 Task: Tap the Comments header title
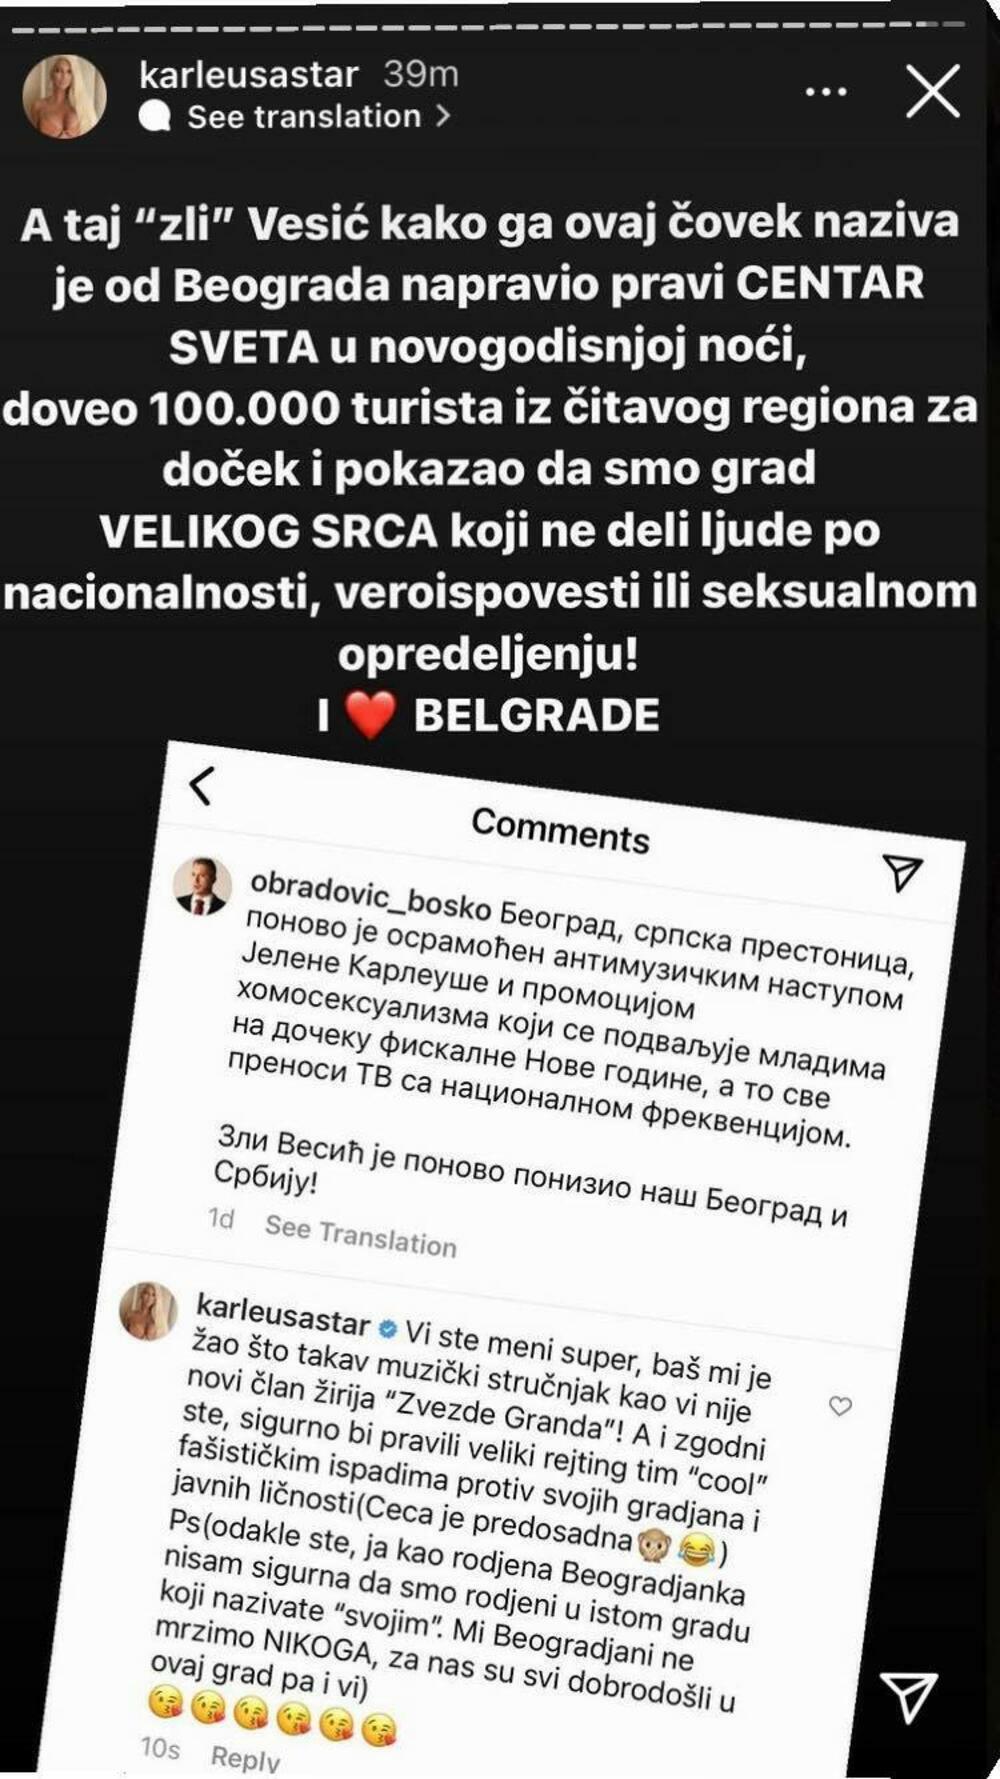pyautogui.click(x=560, y=829)
